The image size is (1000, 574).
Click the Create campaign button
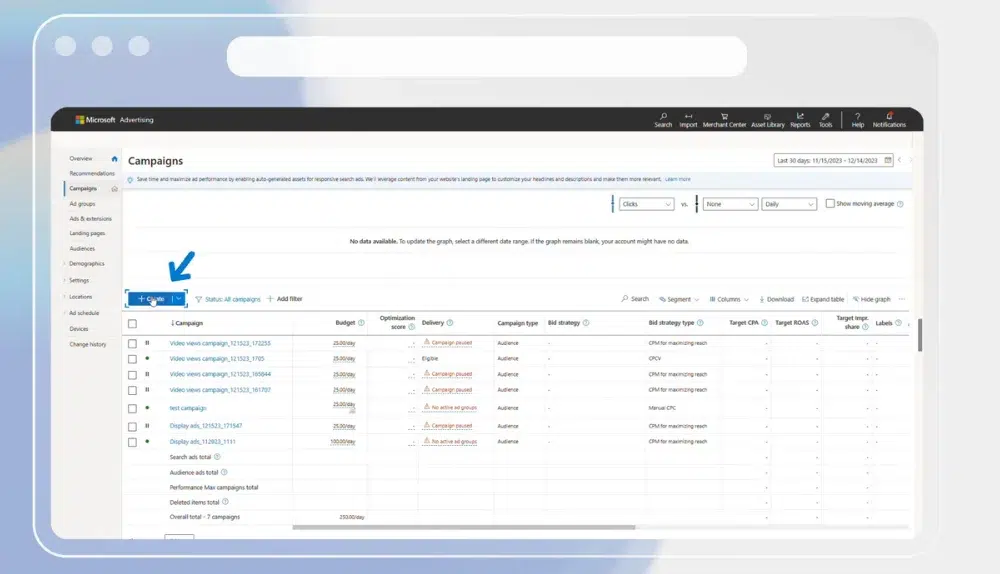(151, 298)
